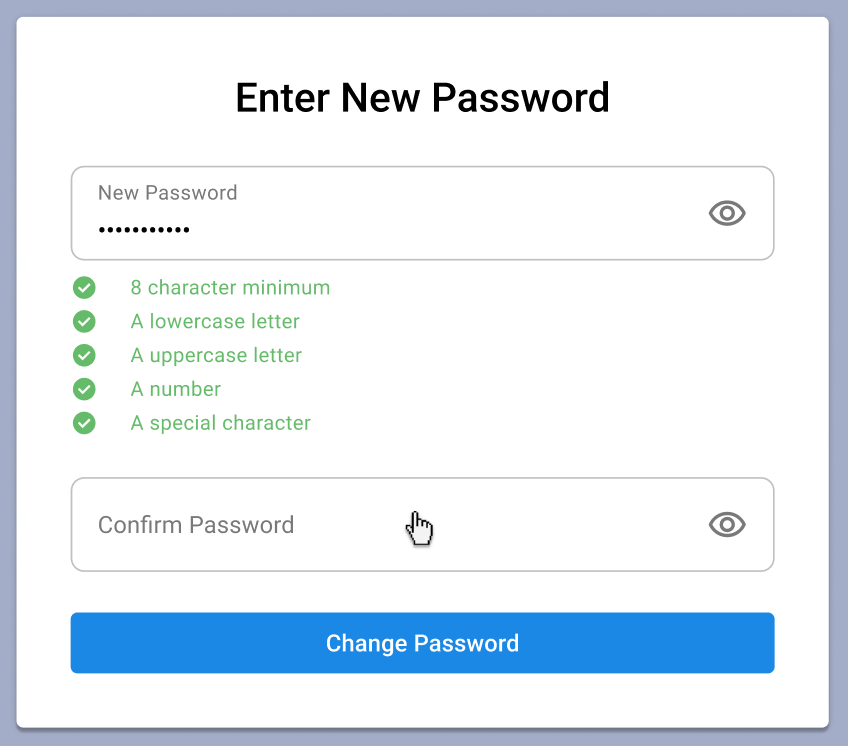Click white card space below Change Password
The height and width of the screenshot is (746, 848).
[x=422, y=701]
